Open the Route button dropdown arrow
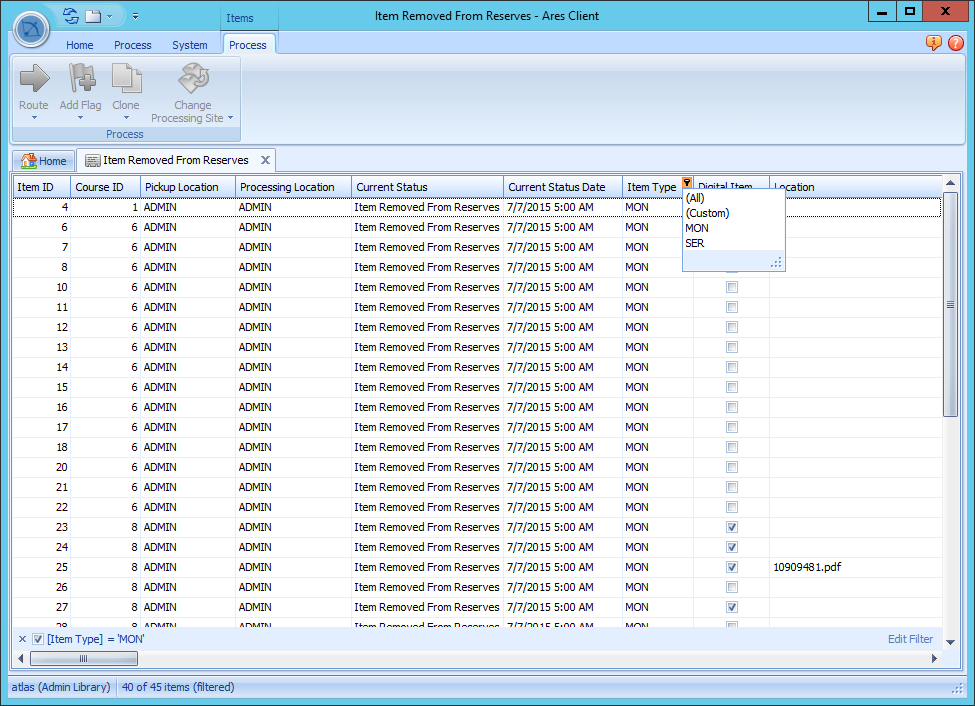This screenshot has height=706, width=975. [x=33, y=117]
